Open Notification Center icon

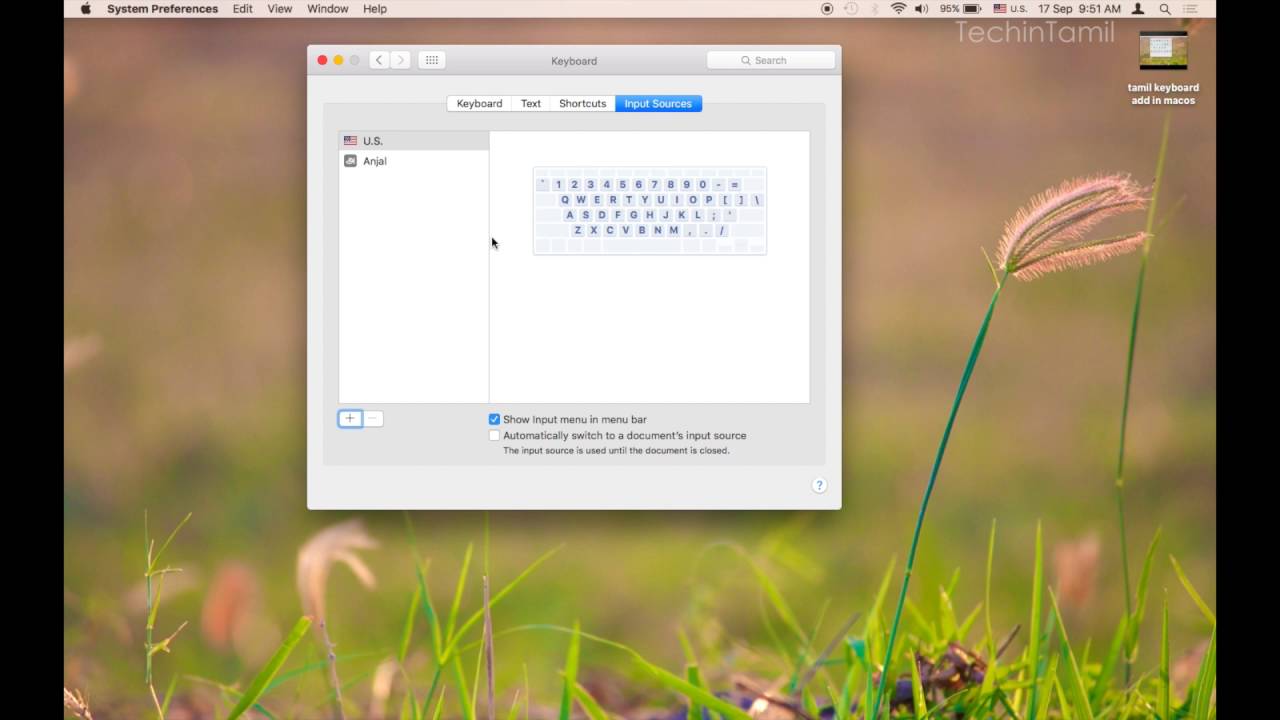pos(1190,8)
